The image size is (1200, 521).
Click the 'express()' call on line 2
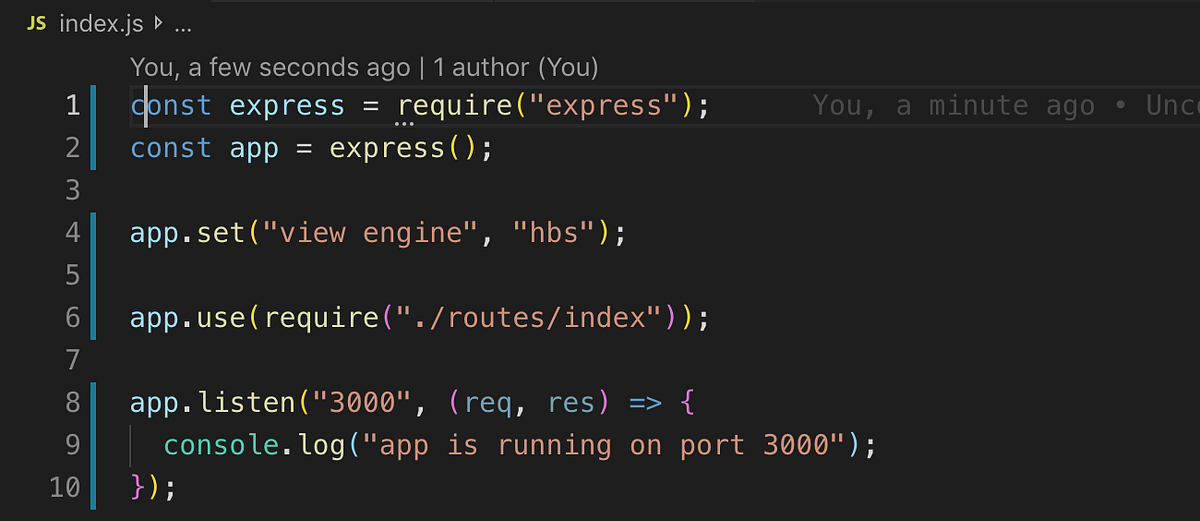click(x=403, y=149)
